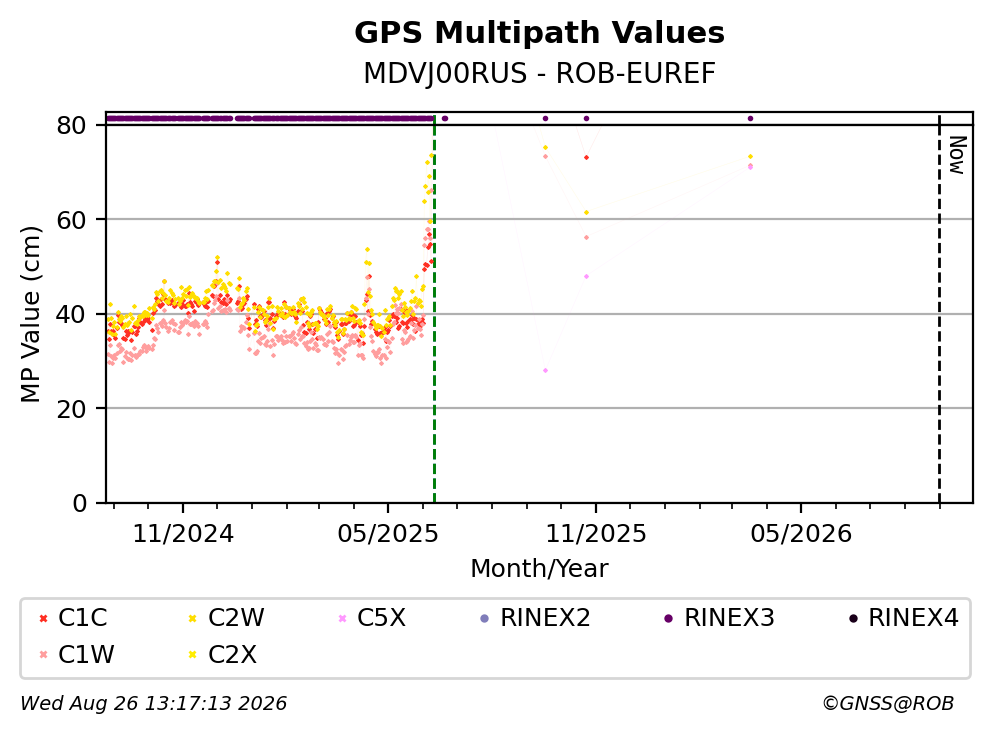Click the MP Value (cm) axis label
This screenshot has width=993, height=734.
30,314
